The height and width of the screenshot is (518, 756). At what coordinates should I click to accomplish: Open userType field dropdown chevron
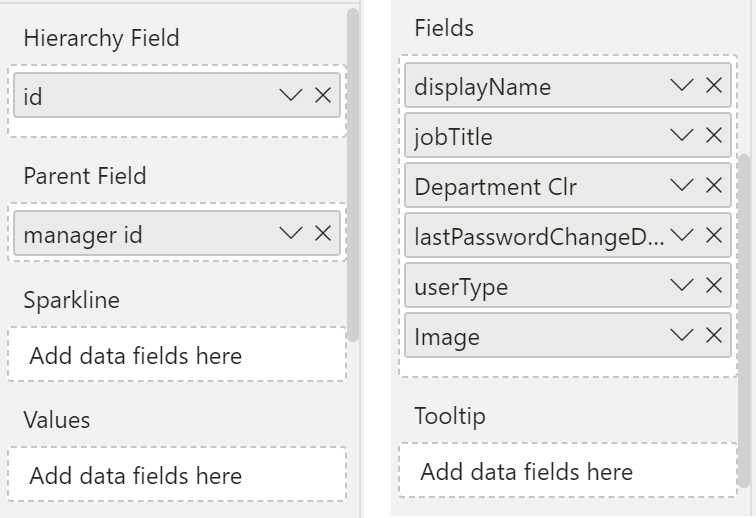click(682, 286)
